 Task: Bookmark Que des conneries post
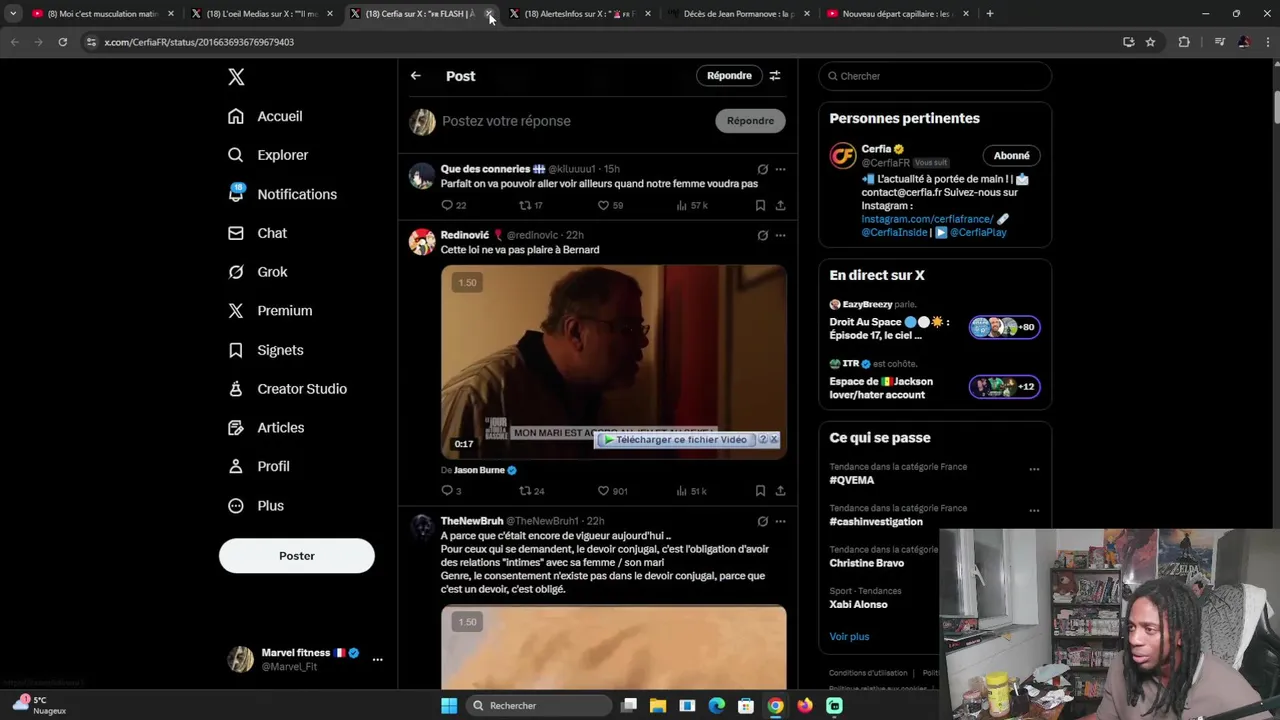pos(760,205)
